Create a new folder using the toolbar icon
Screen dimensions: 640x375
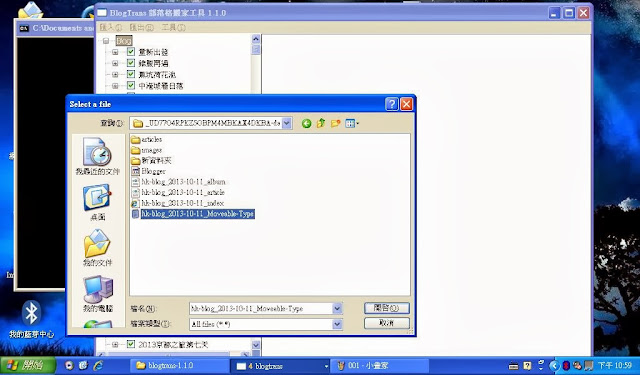(x=336, y=123)
